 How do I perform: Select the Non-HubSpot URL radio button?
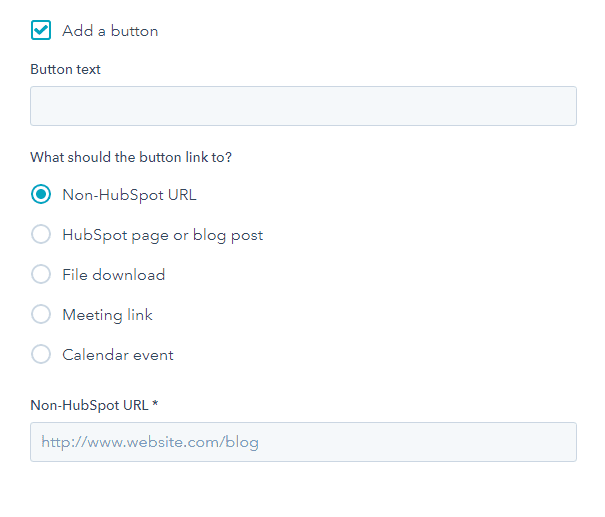coord(41,195)
